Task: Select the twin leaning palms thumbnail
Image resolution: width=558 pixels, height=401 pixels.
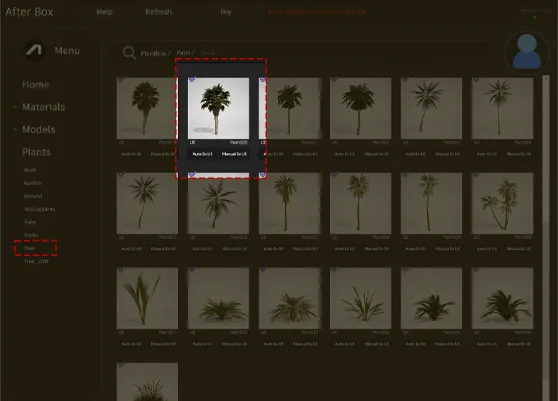Action: coord(502,203)
